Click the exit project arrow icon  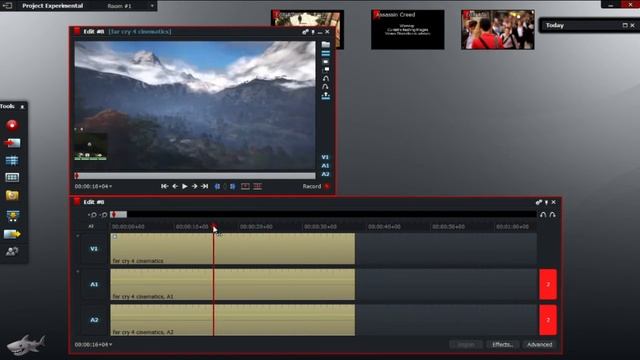(x=7, y=6)
